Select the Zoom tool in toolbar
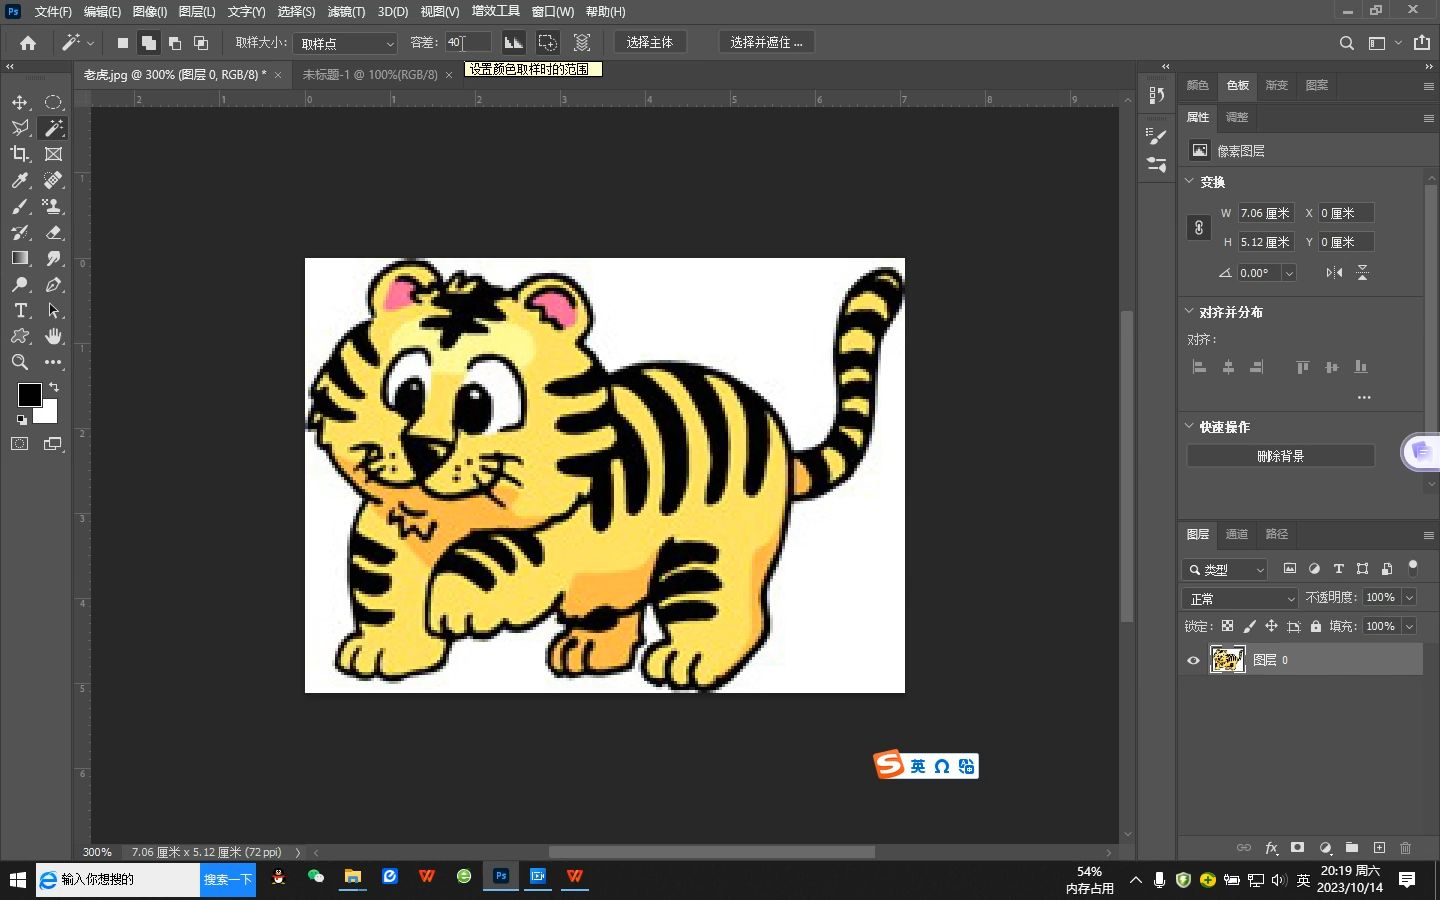This screenshot has height=900, width=1440. 20,362
